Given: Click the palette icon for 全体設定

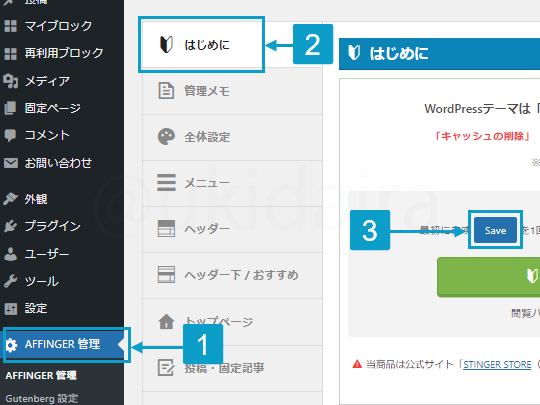Looking at the screenshot, I should tap(166, 137).
